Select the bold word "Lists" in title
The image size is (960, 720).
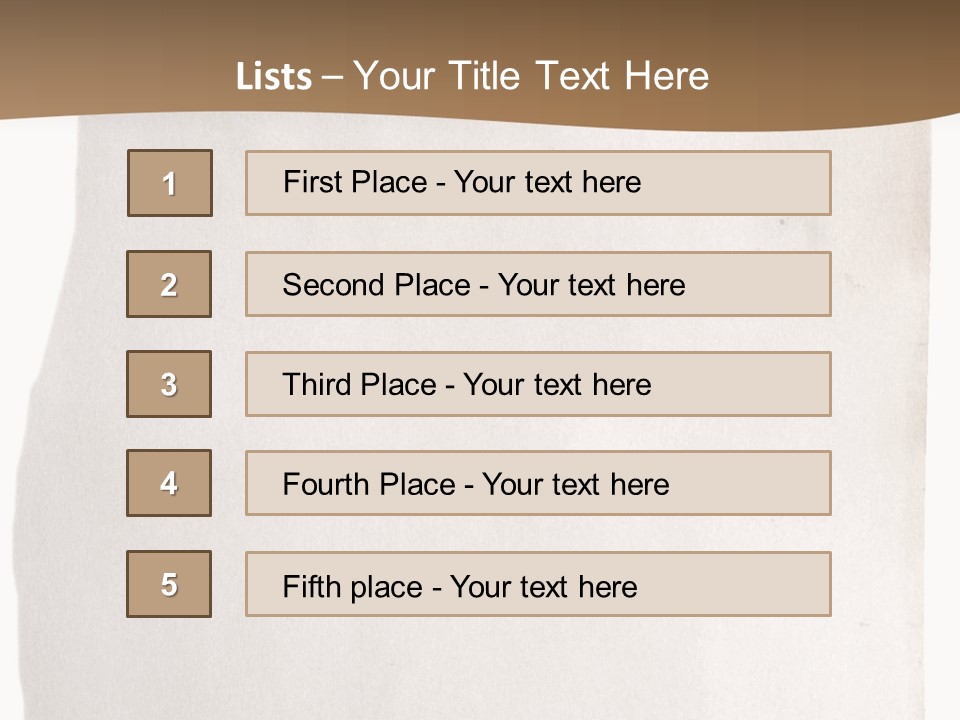[274, 77]
